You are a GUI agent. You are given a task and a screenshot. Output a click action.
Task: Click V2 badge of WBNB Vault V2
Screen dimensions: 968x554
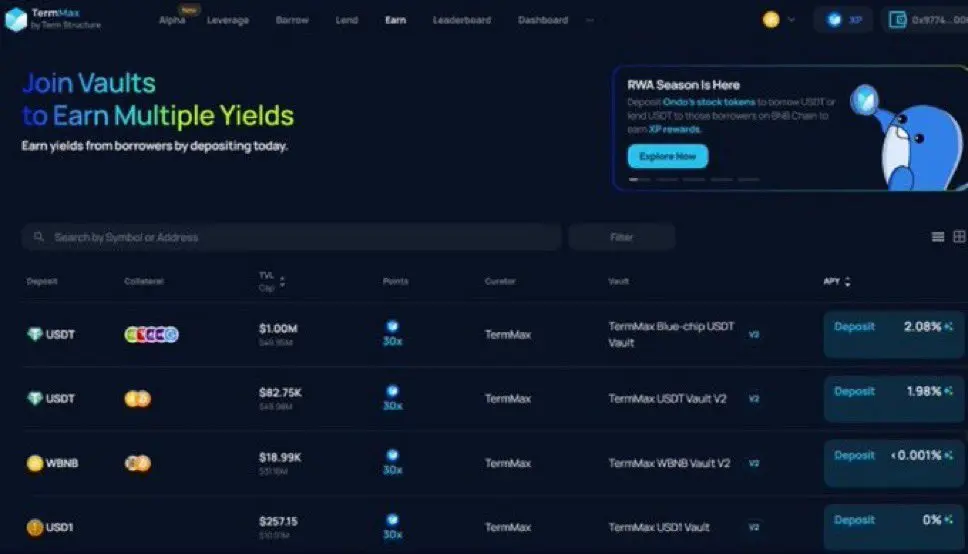[754, 463]
